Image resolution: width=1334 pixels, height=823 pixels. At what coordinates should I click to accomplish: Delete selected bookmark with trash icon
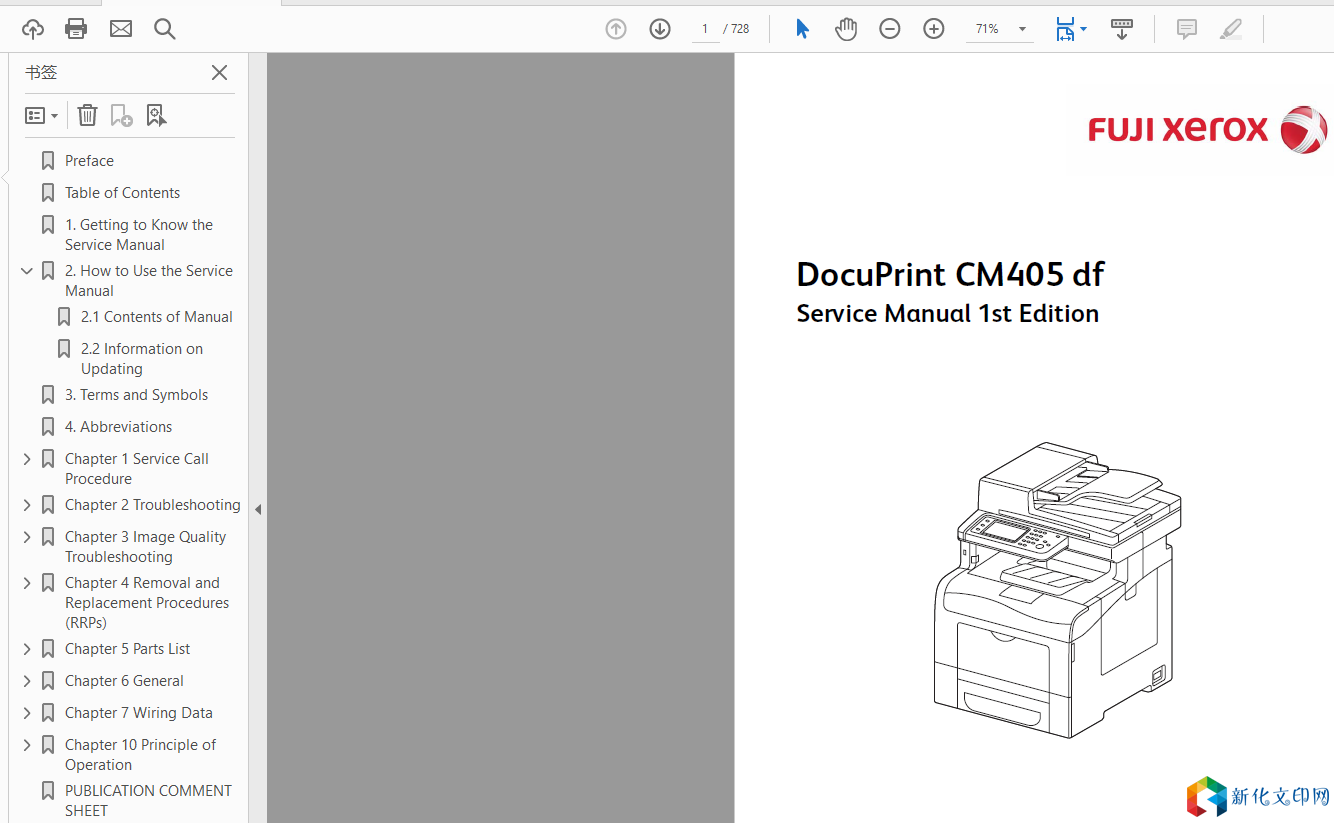[88, 116]
